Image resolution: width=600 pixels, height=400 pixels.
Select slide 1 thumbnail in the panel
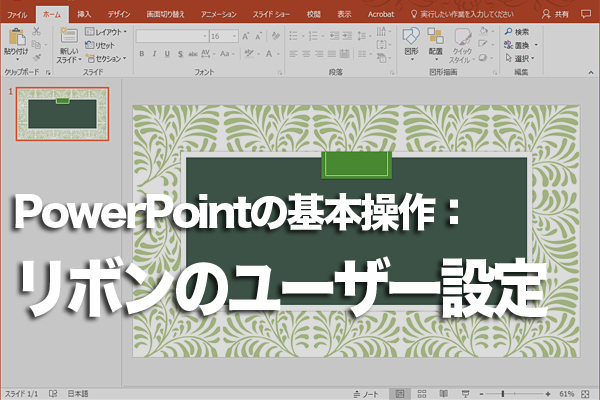point(63,113)
